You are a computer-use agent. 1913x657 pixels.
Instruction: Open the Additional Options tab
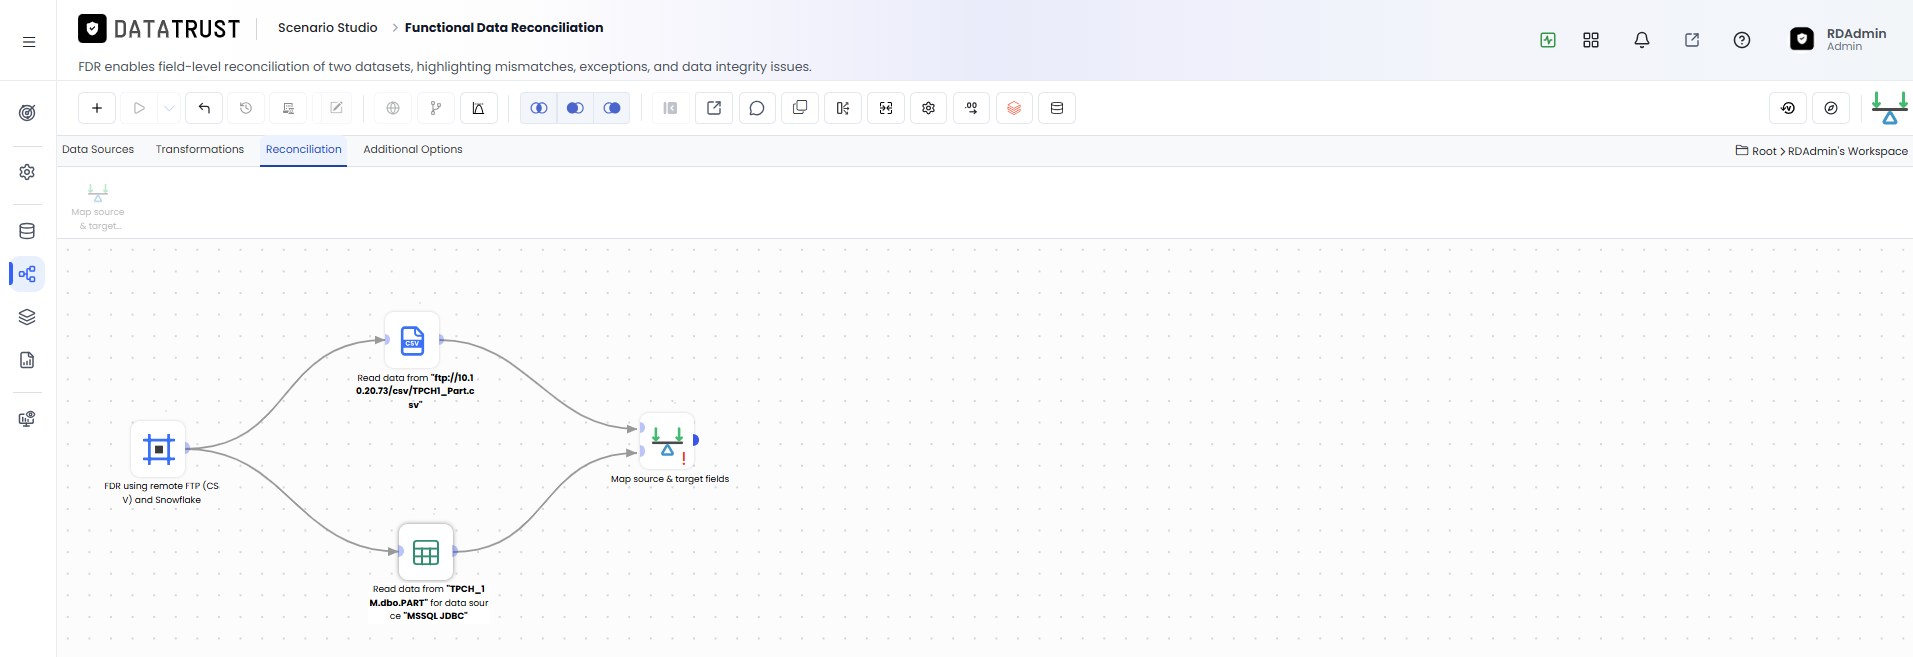point(413,149)
